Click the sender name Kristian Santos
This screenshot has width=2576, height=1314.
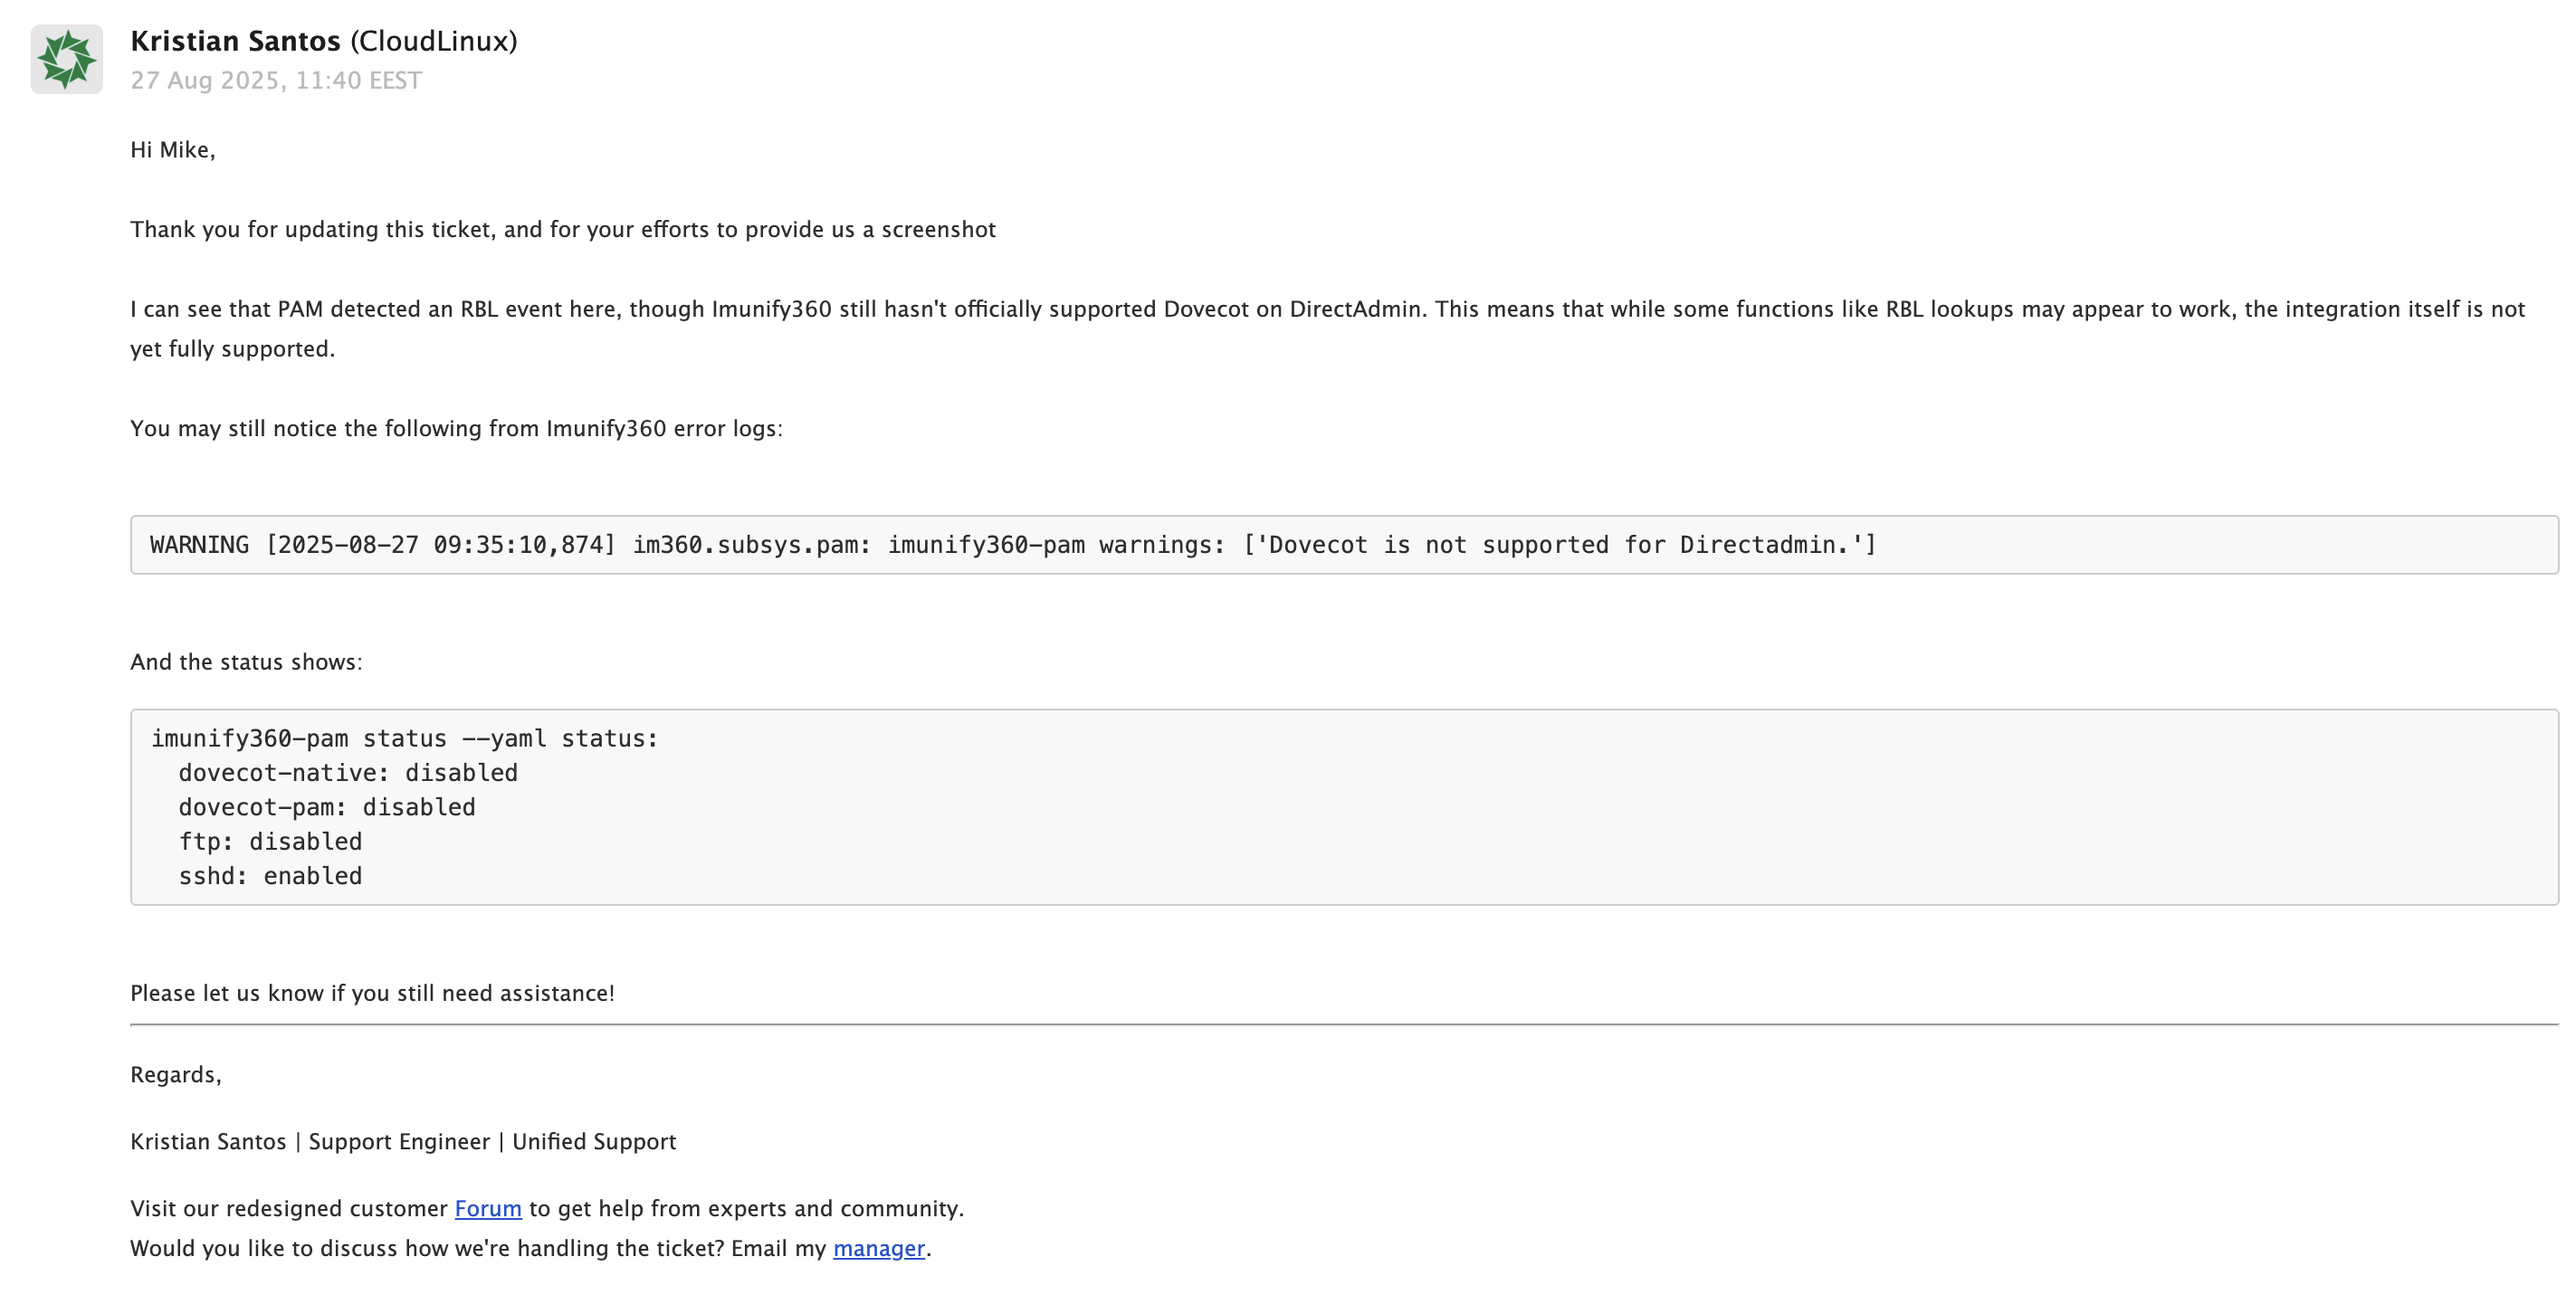[x=235, y=41]
